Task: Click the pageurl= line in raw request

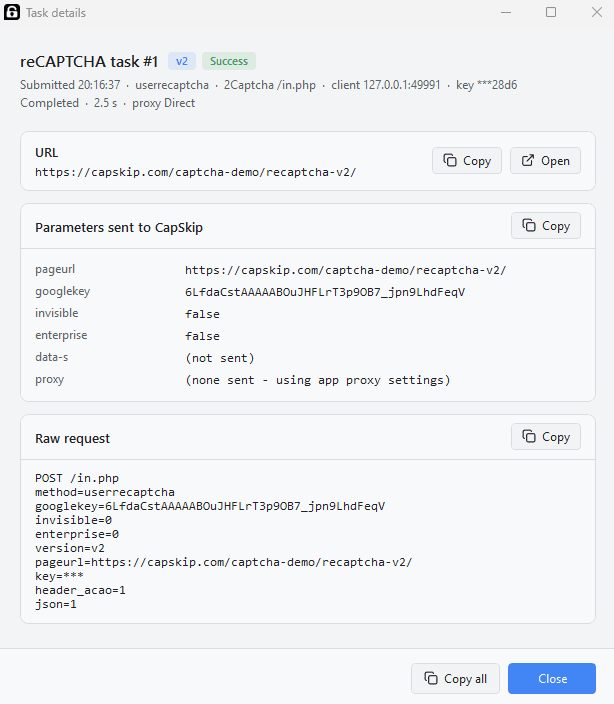Action: [x=224, y=562]
